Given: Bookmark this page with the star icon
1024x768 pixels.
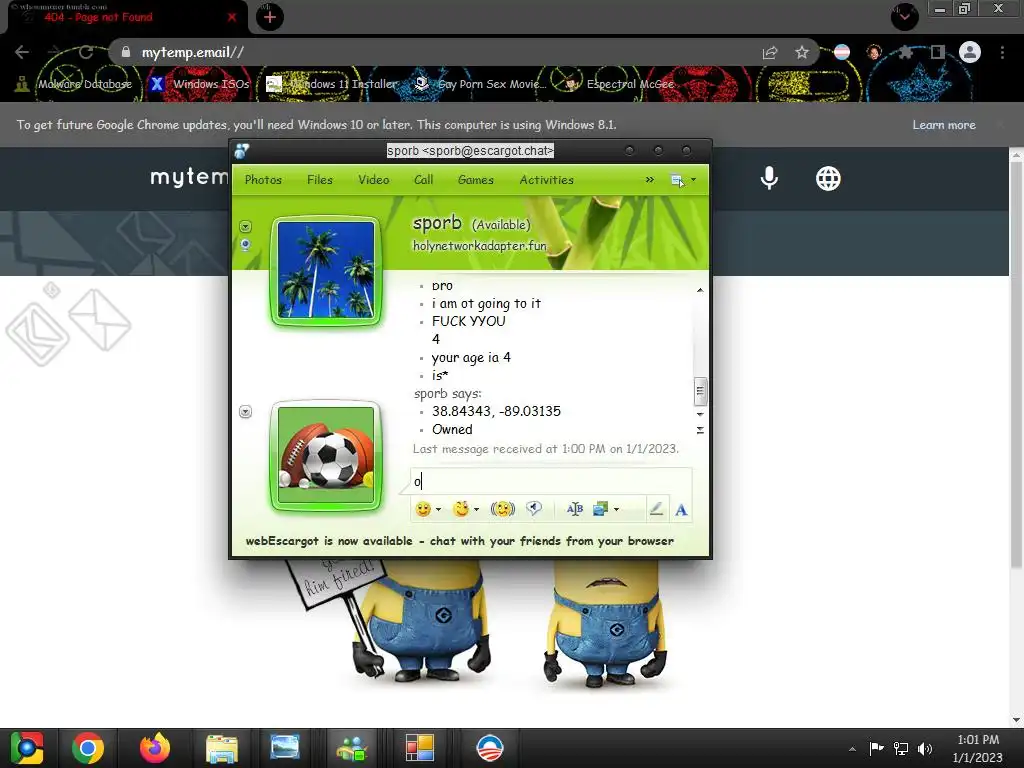Looking at the screenshot, I should 802,52.
